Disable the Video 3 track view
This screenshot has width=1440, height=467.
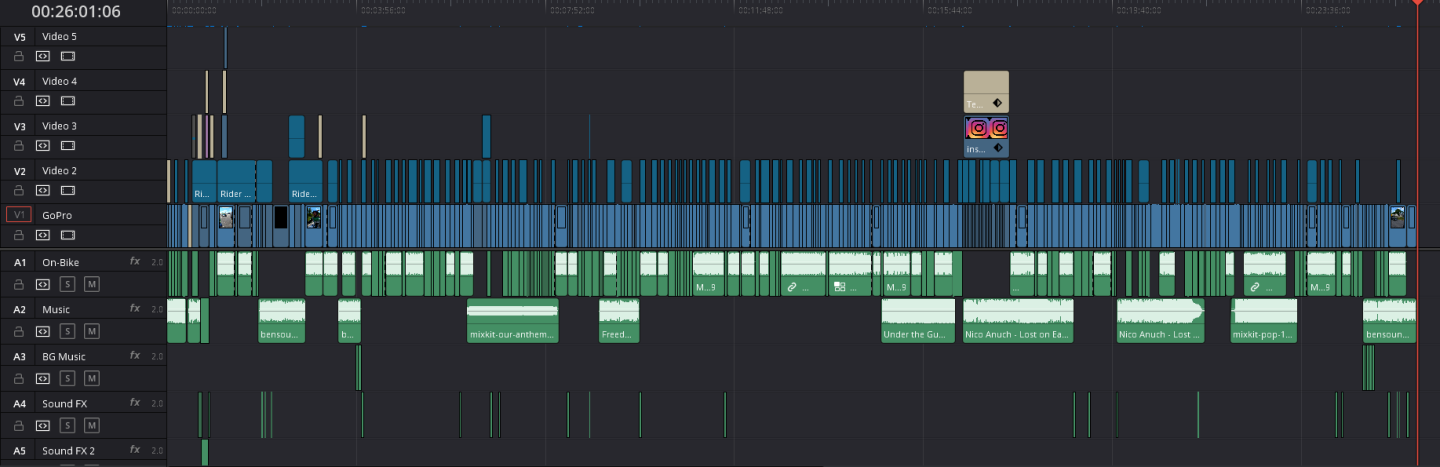point(68,146)
